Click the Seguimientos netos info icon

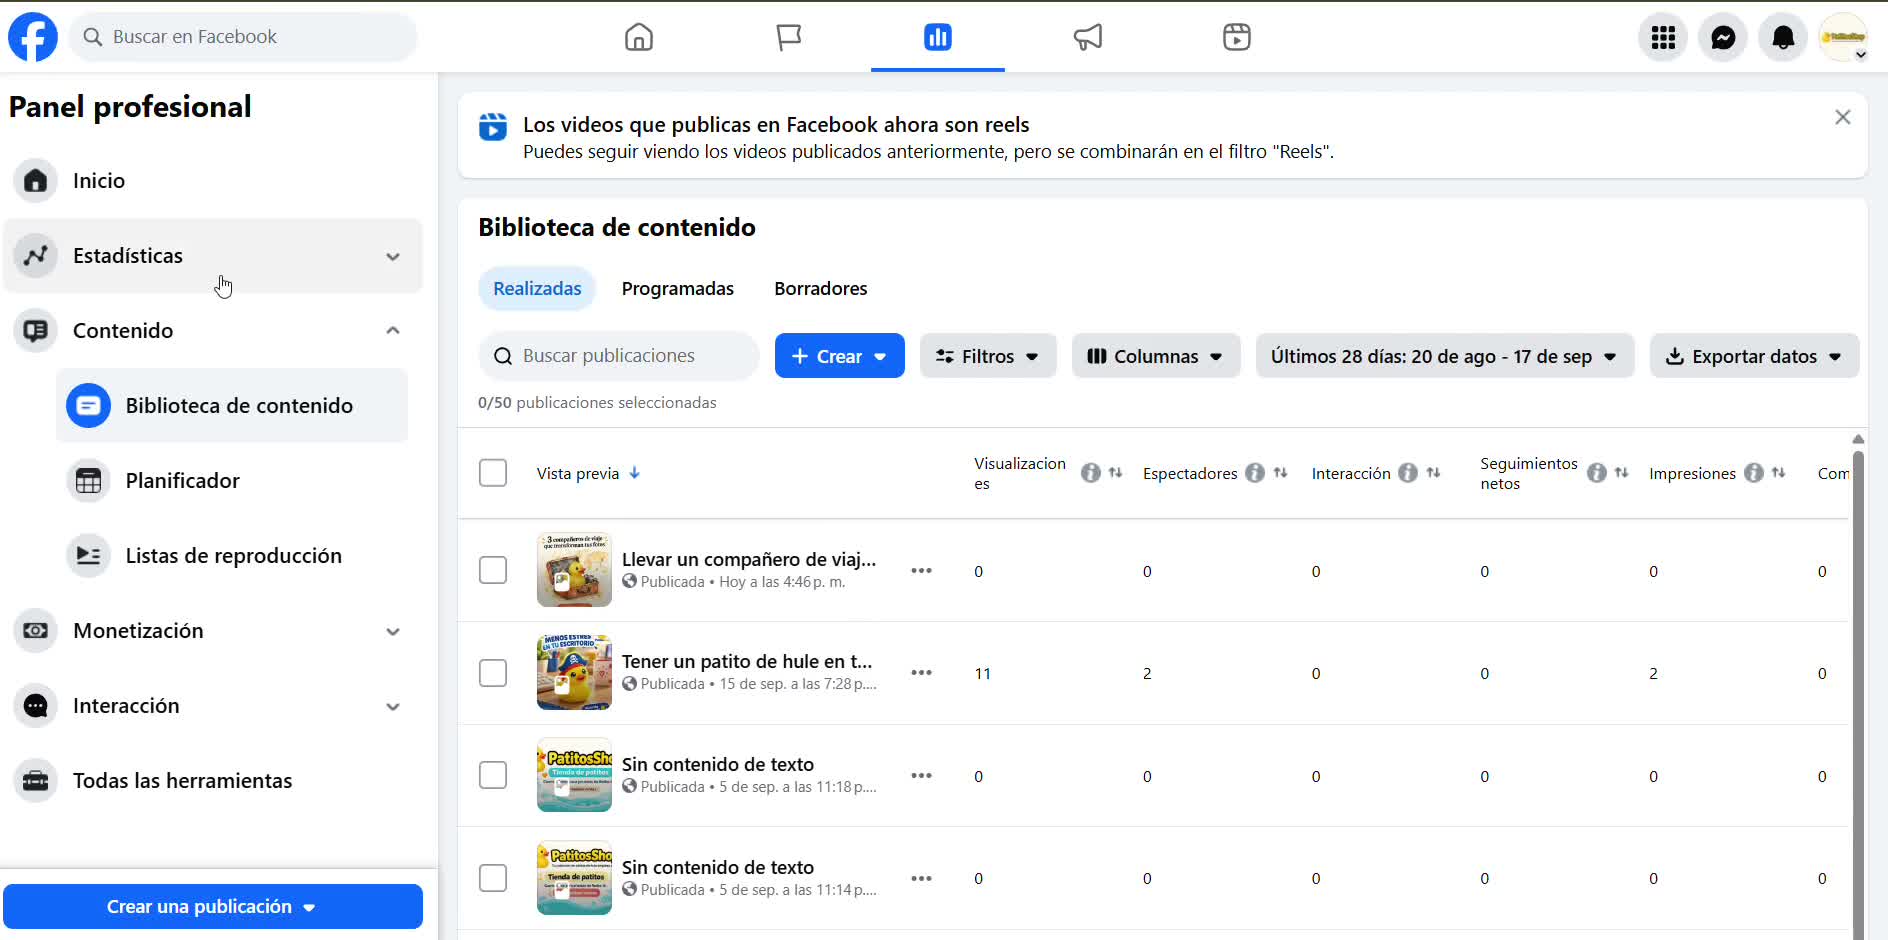1597,473
